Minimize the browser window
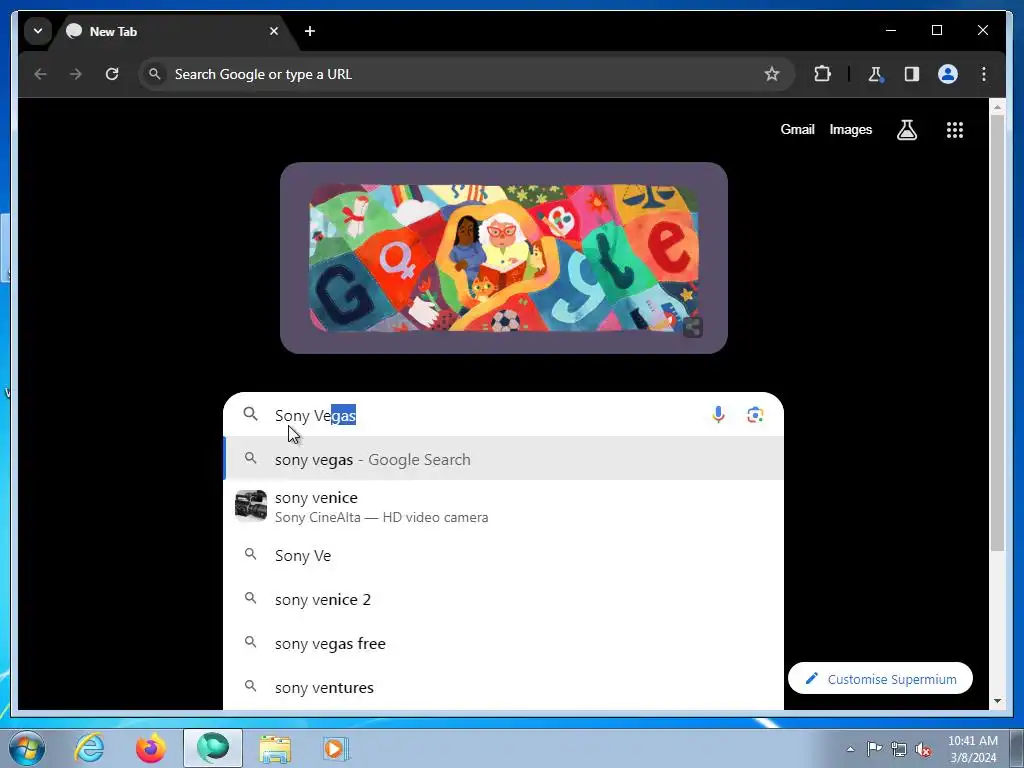1024x768 pixels. point(891,30)
